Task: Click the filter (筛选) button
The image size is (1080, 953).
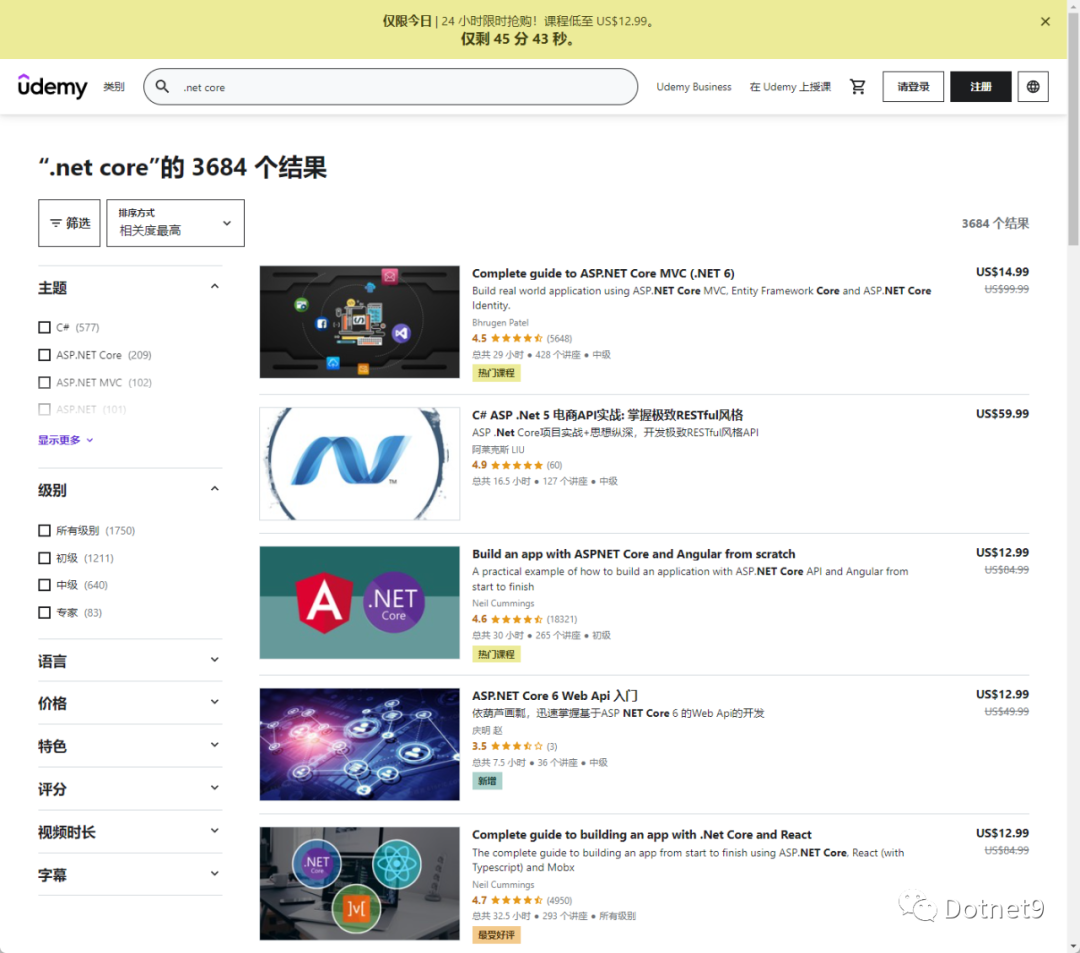Action: click(x=69, y=223)
